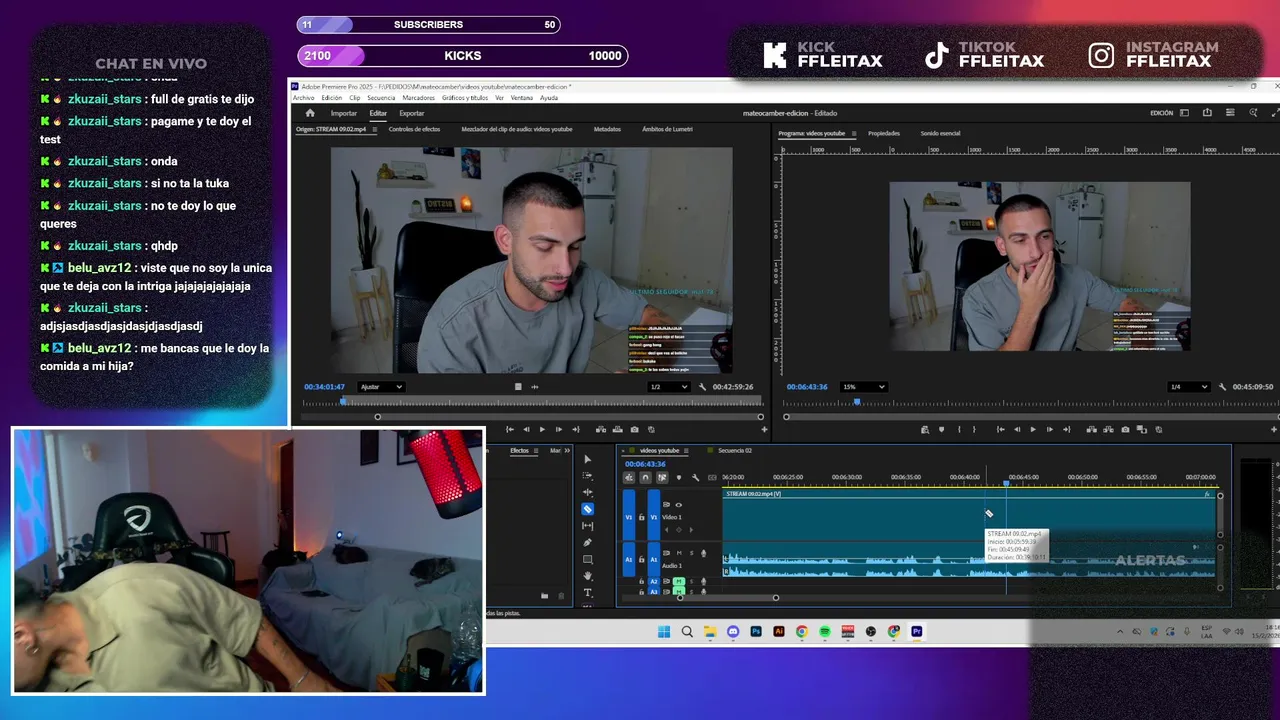
Task: Switch to the Ámbitos de Lumetri tab
Action: (667, 129)
